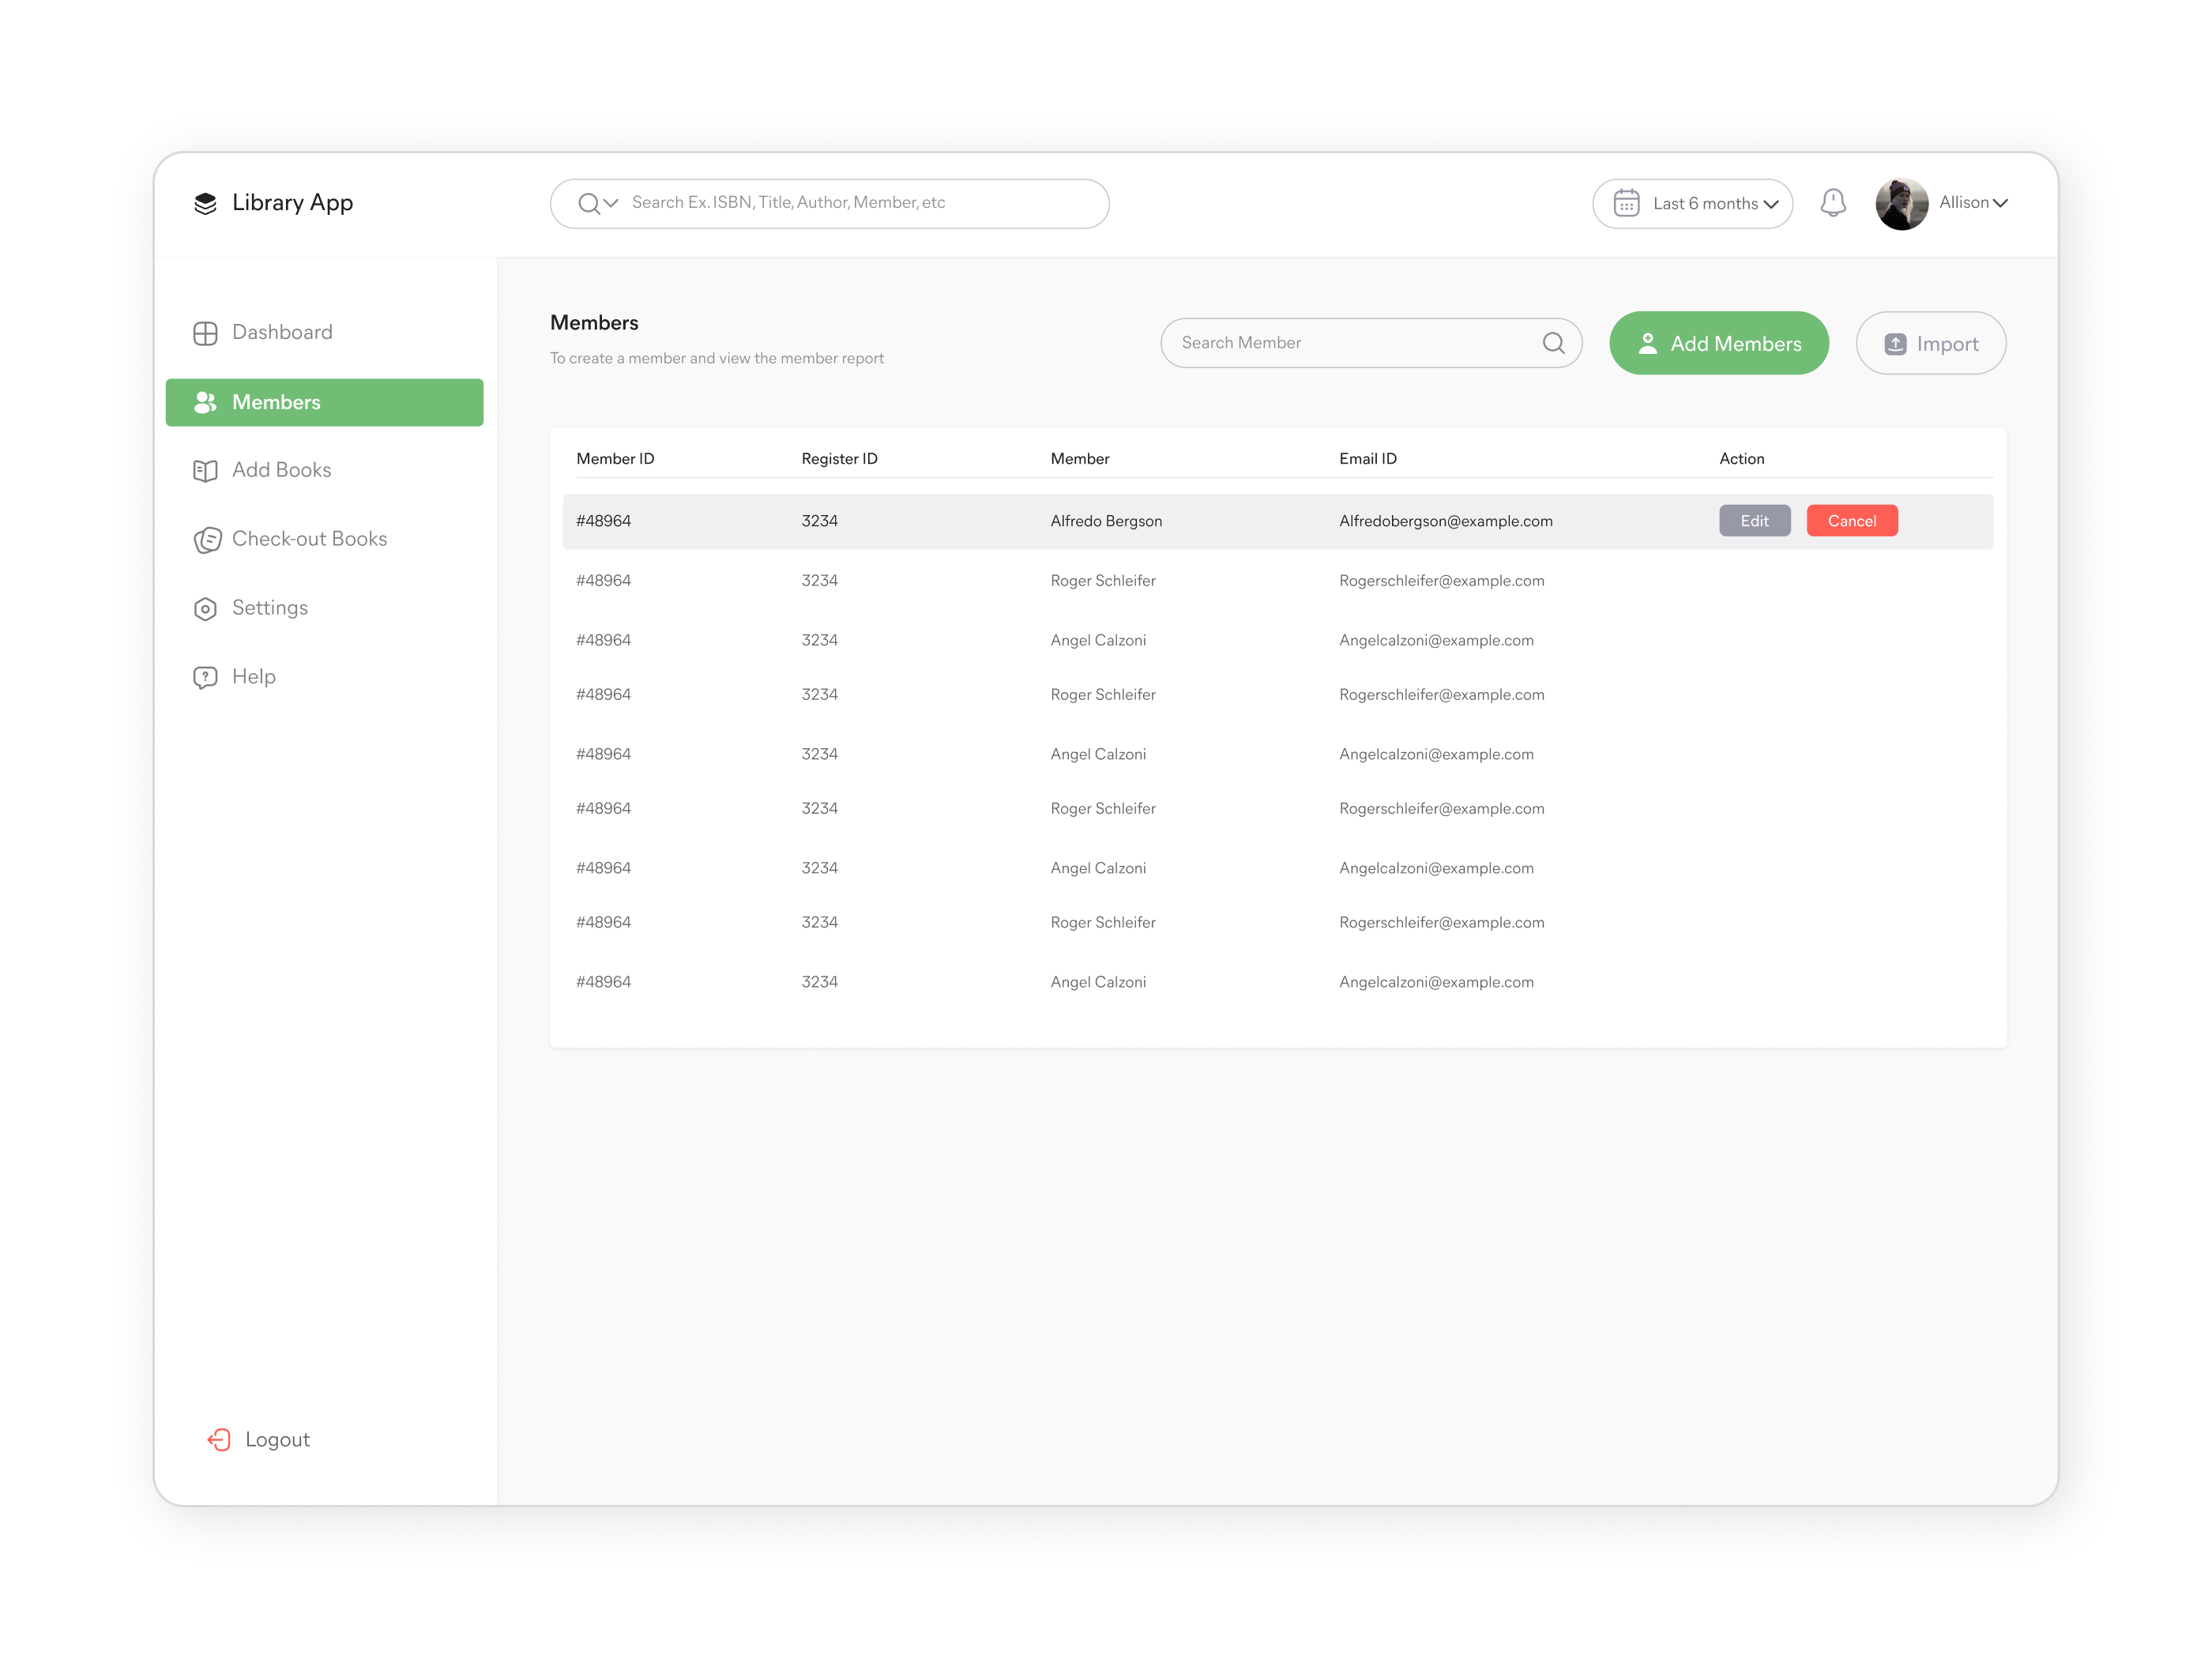Cancel editing Alfredo Bergson's row
Viewport: 2212px width, 1659px height.
coord(1851,520)
